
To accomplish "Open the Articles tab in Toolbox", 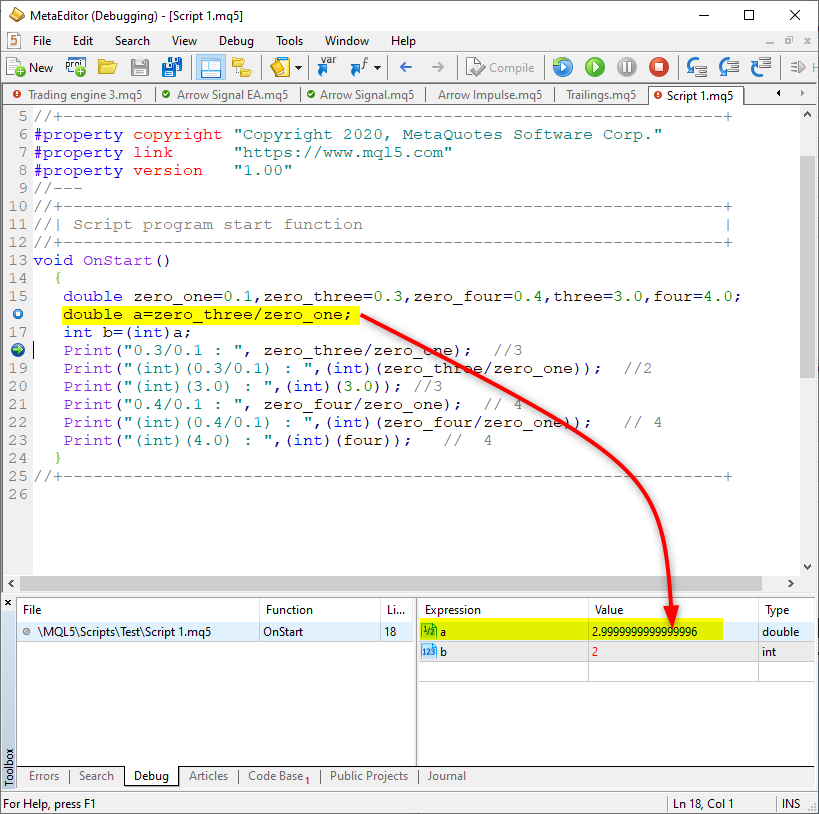I will point(208,776).
